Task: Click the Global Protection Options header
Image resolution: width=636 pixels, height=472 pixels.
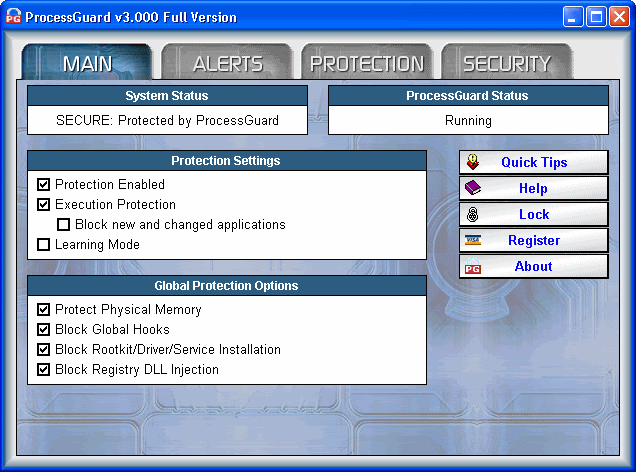Action: coord(227,285)
